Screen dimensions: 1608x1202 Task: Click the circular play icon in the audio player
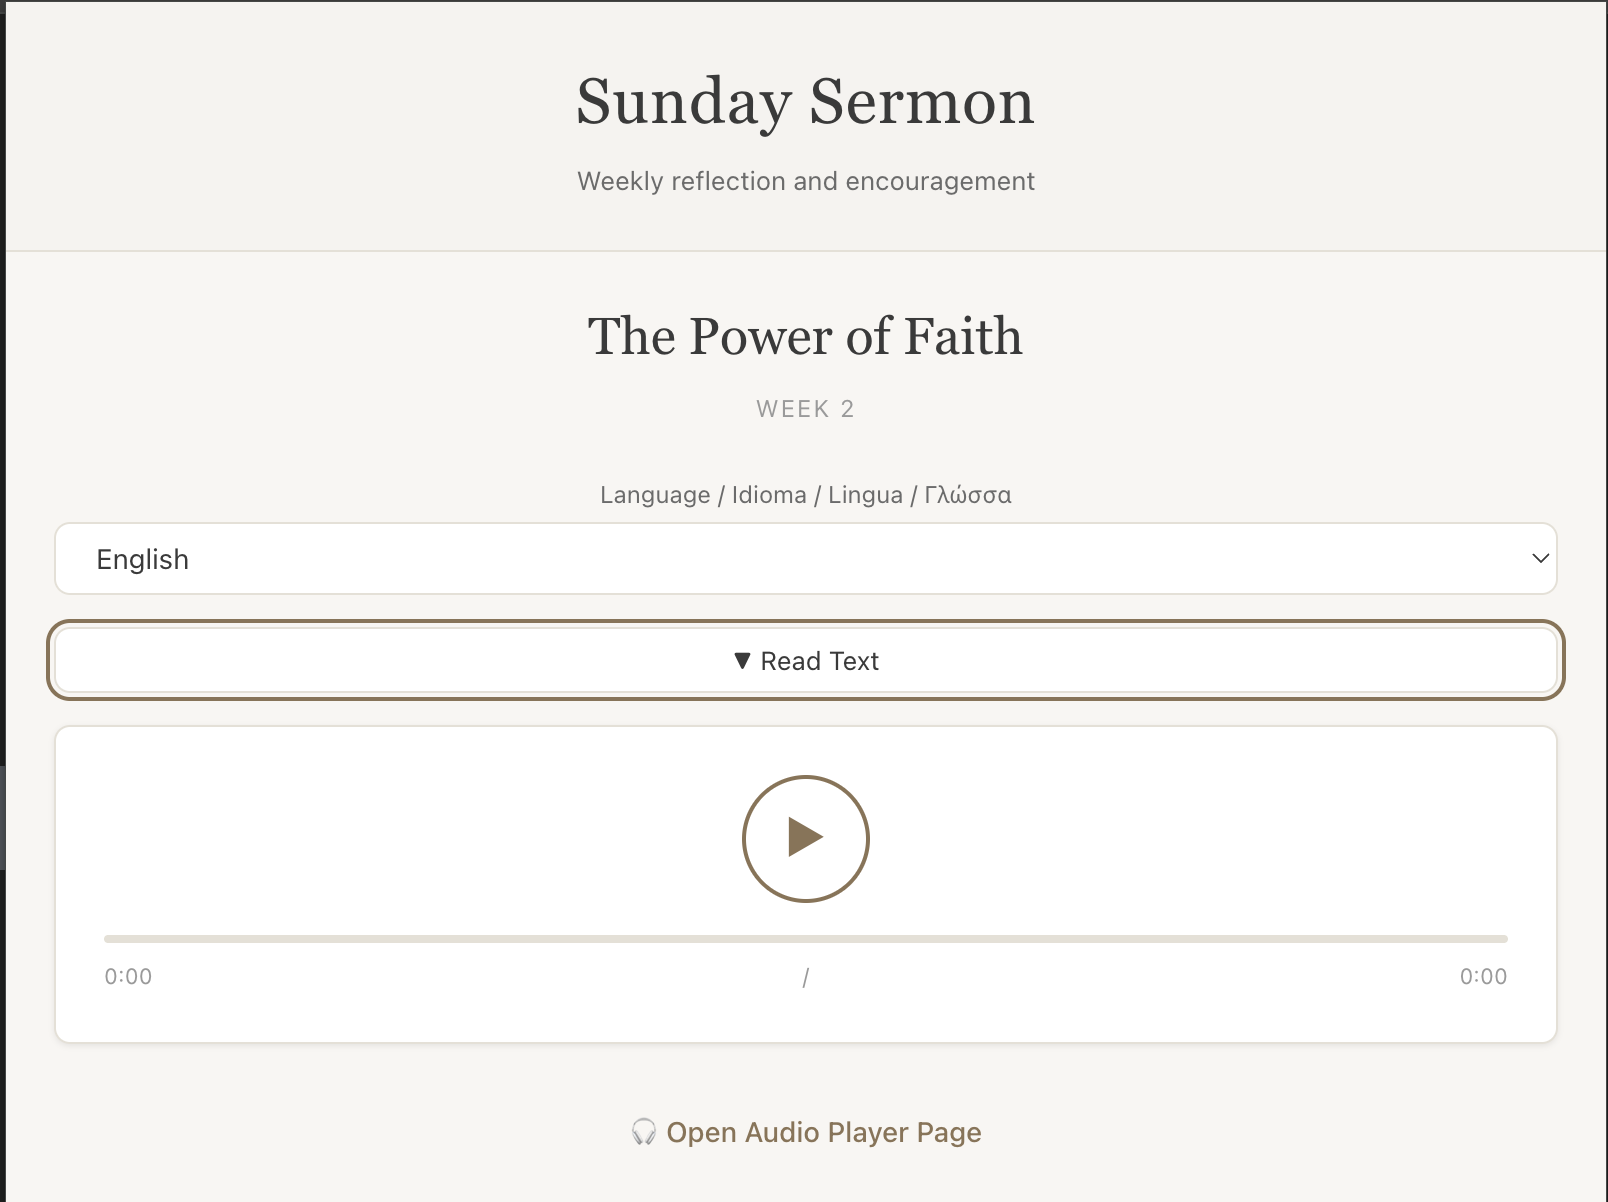[x=804, y=839]
